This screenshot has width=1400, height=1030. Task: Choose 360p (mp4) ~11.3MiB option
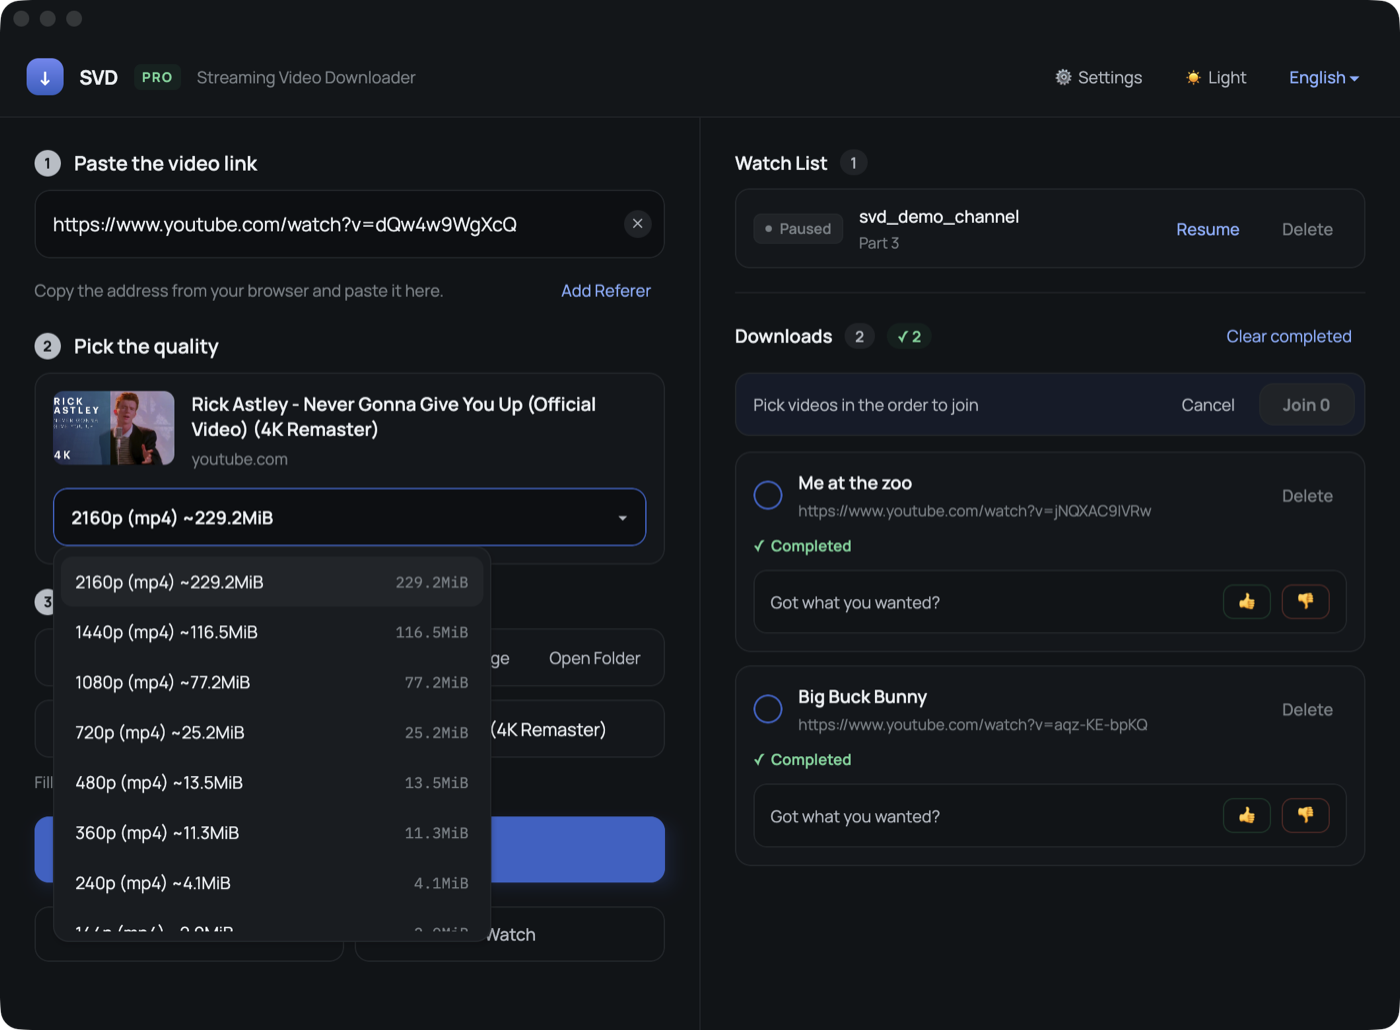point(272,832)
